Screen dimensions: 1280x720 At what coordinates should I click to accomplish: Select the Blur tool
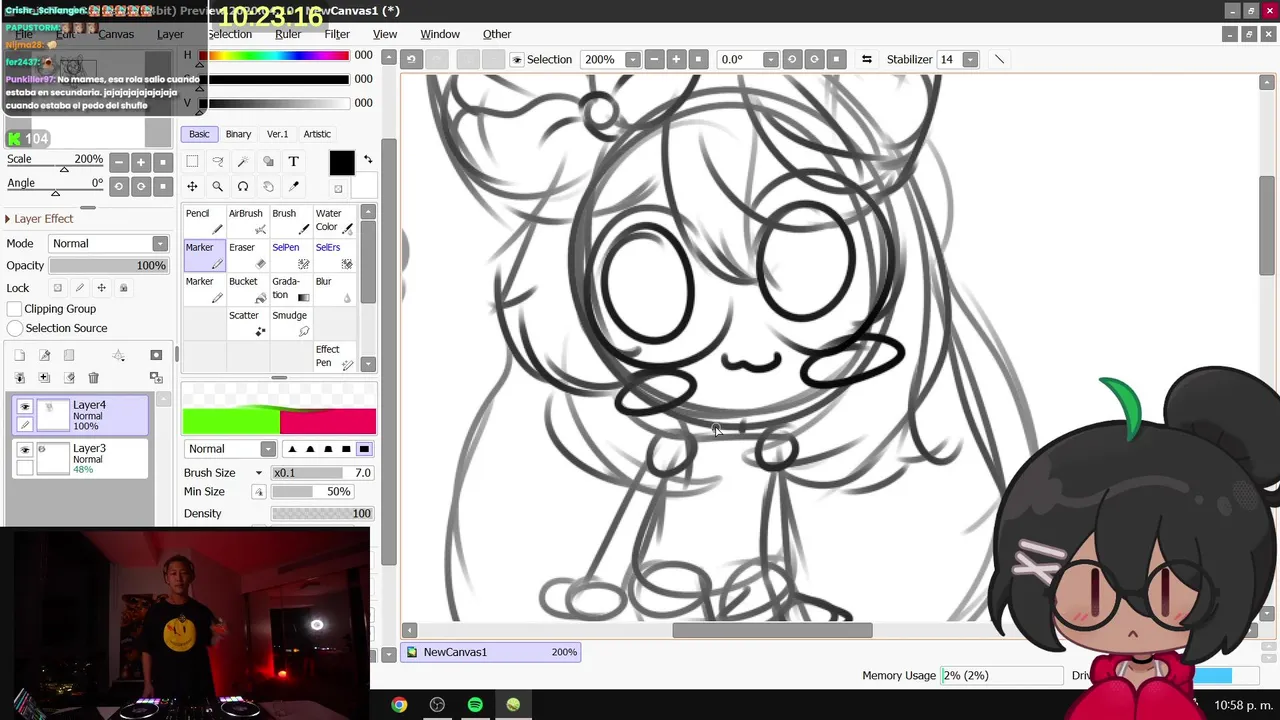click(334, 289)
